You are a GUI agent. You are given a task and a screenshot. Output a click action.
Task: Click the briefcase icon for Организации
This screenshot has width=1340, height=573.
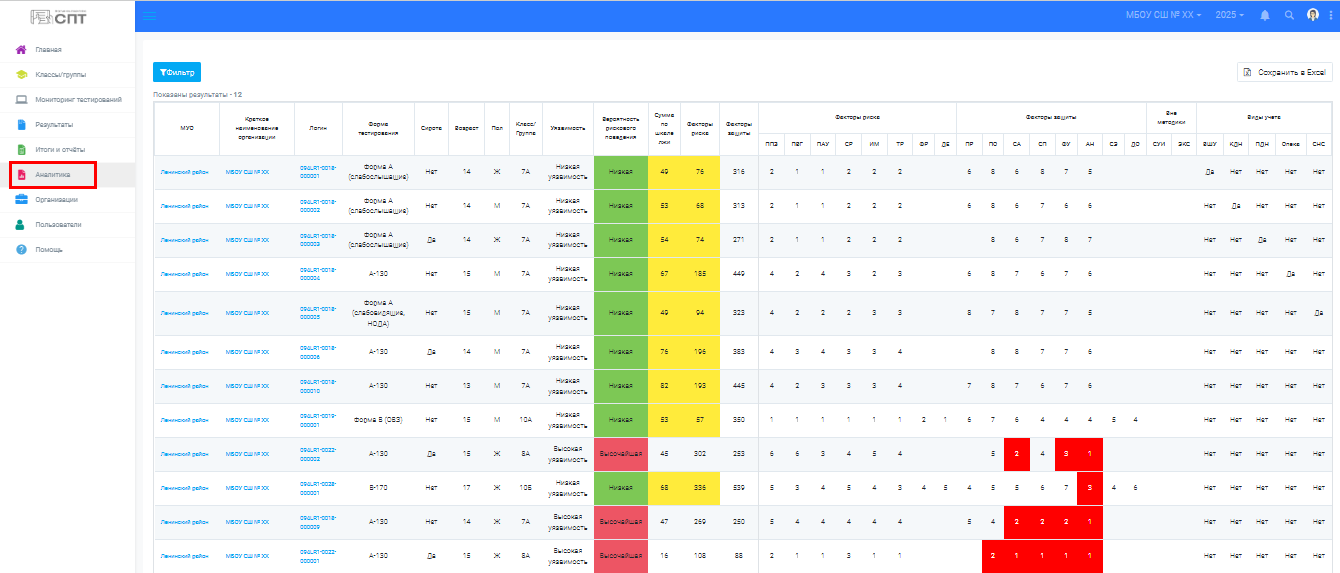[20, 199]
